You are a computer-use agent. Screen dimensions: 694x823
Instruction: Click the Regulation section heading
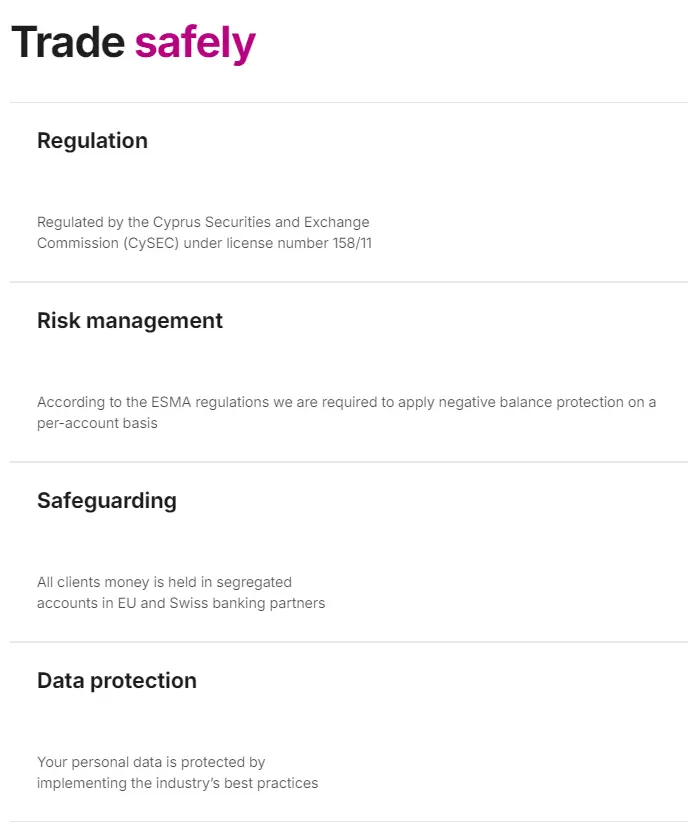coord(92,141)
